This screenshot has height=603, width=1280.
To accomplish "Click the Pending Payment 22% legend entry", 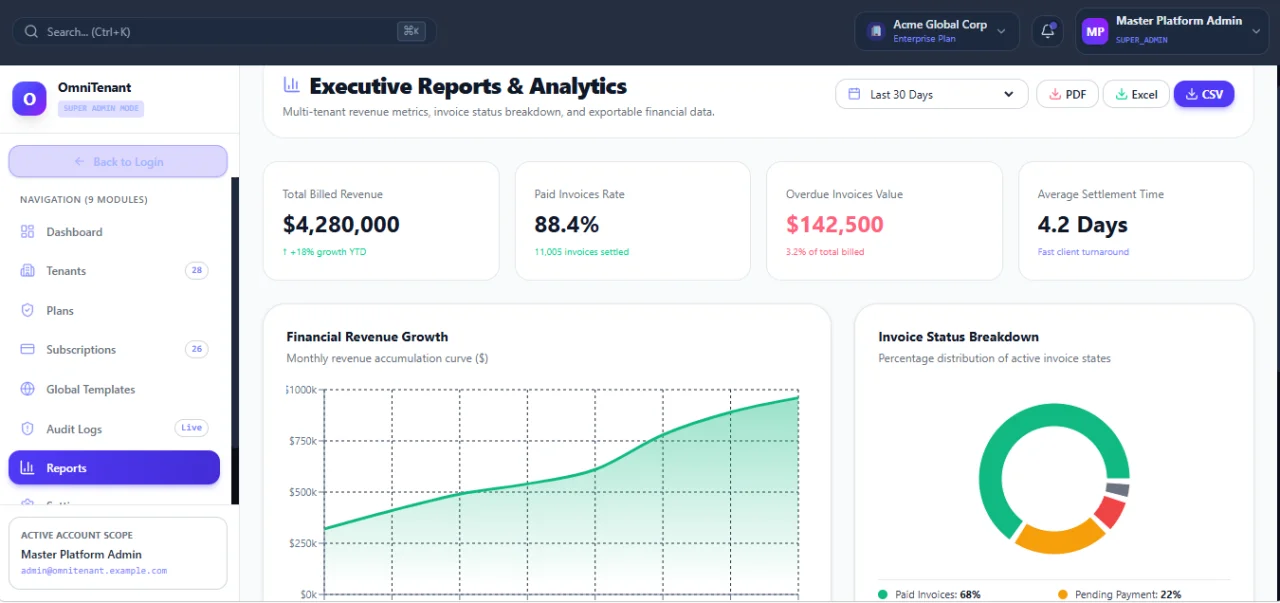I will point(1119,594).
